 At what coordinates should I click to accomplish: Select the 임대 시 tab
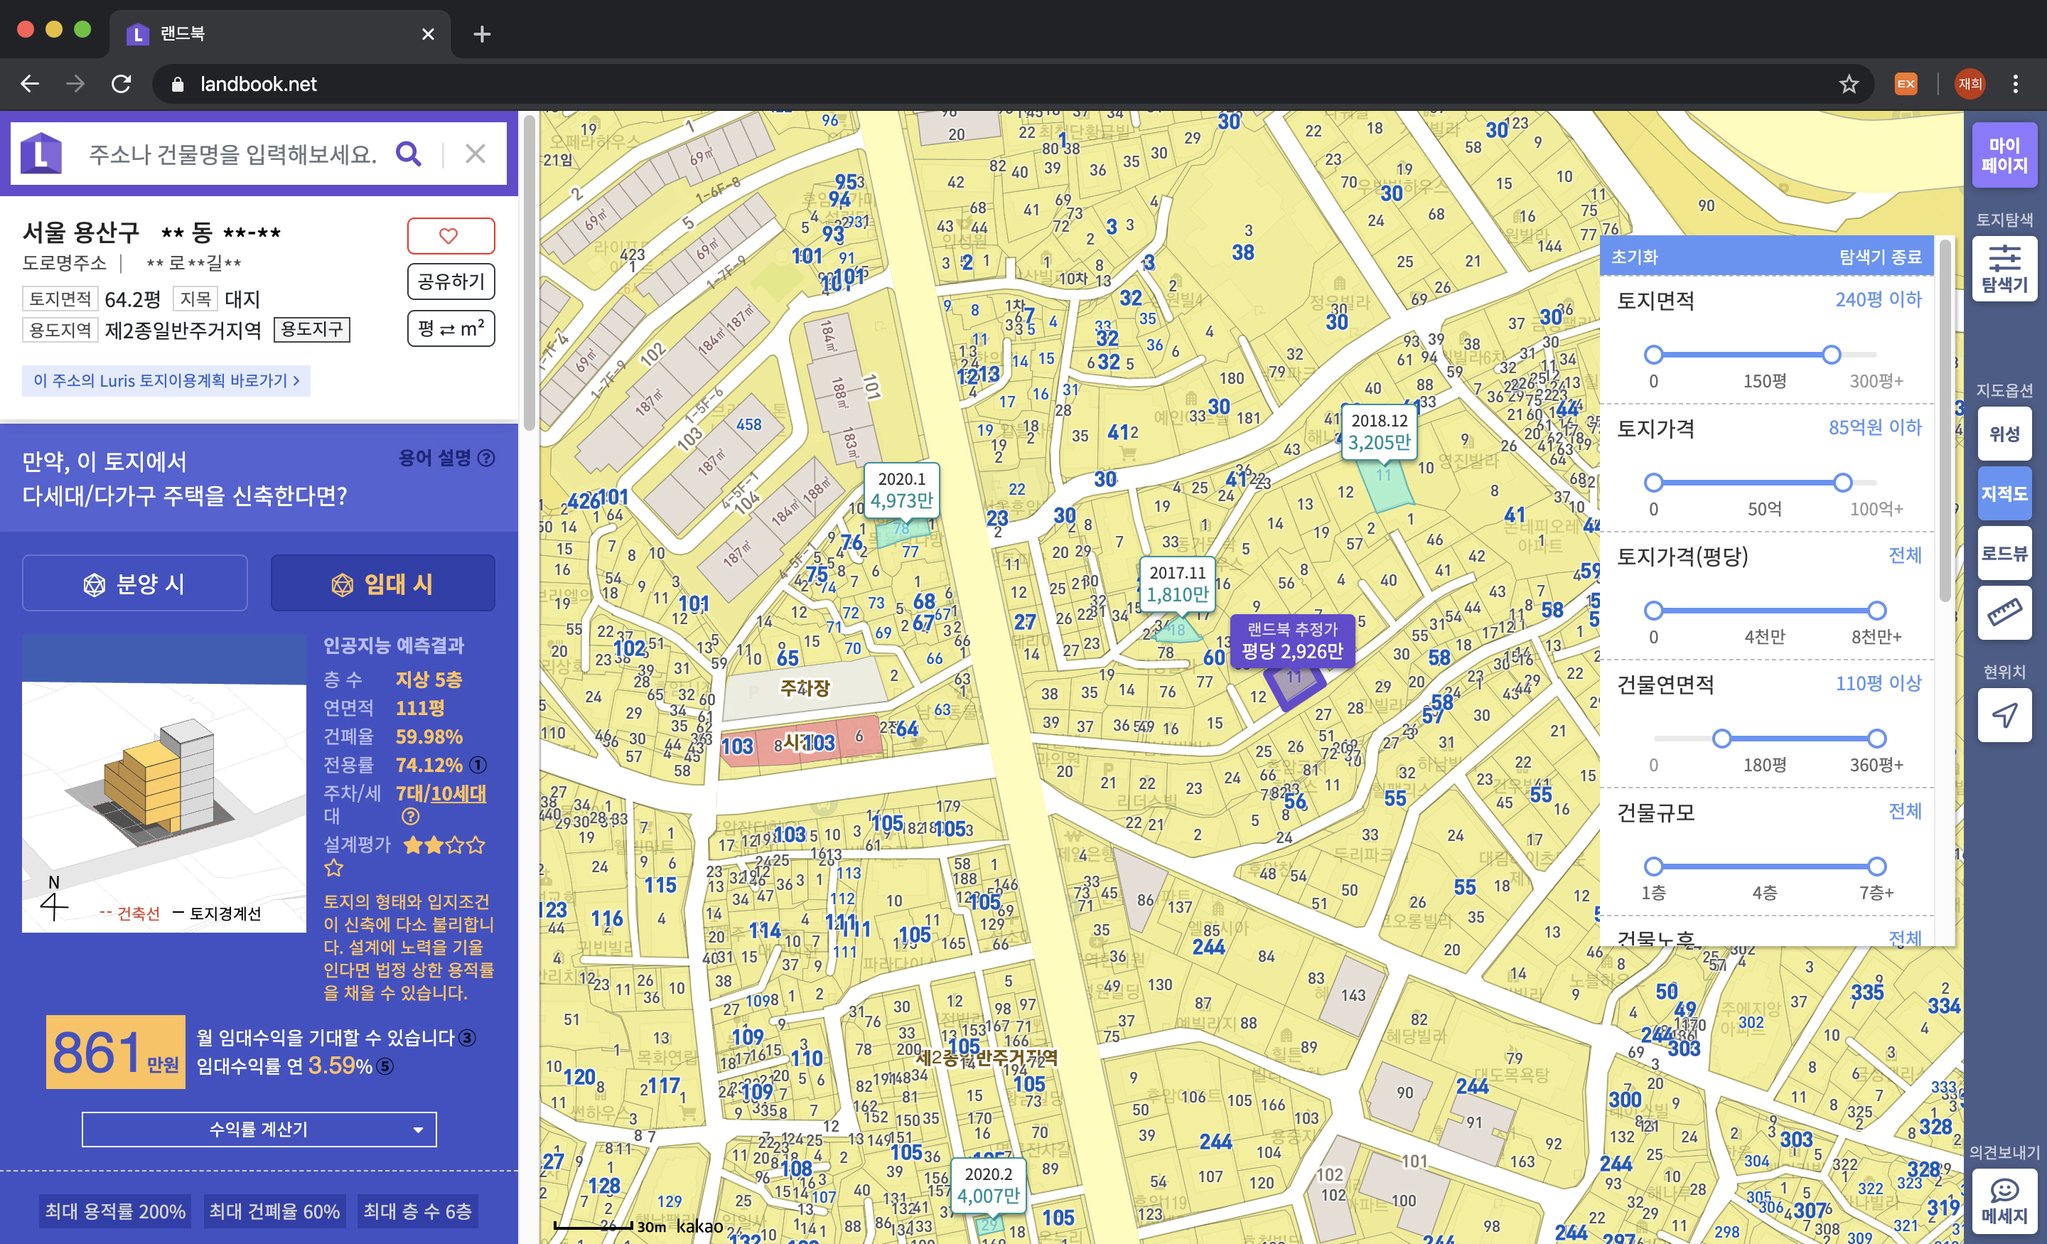[383, 584]
